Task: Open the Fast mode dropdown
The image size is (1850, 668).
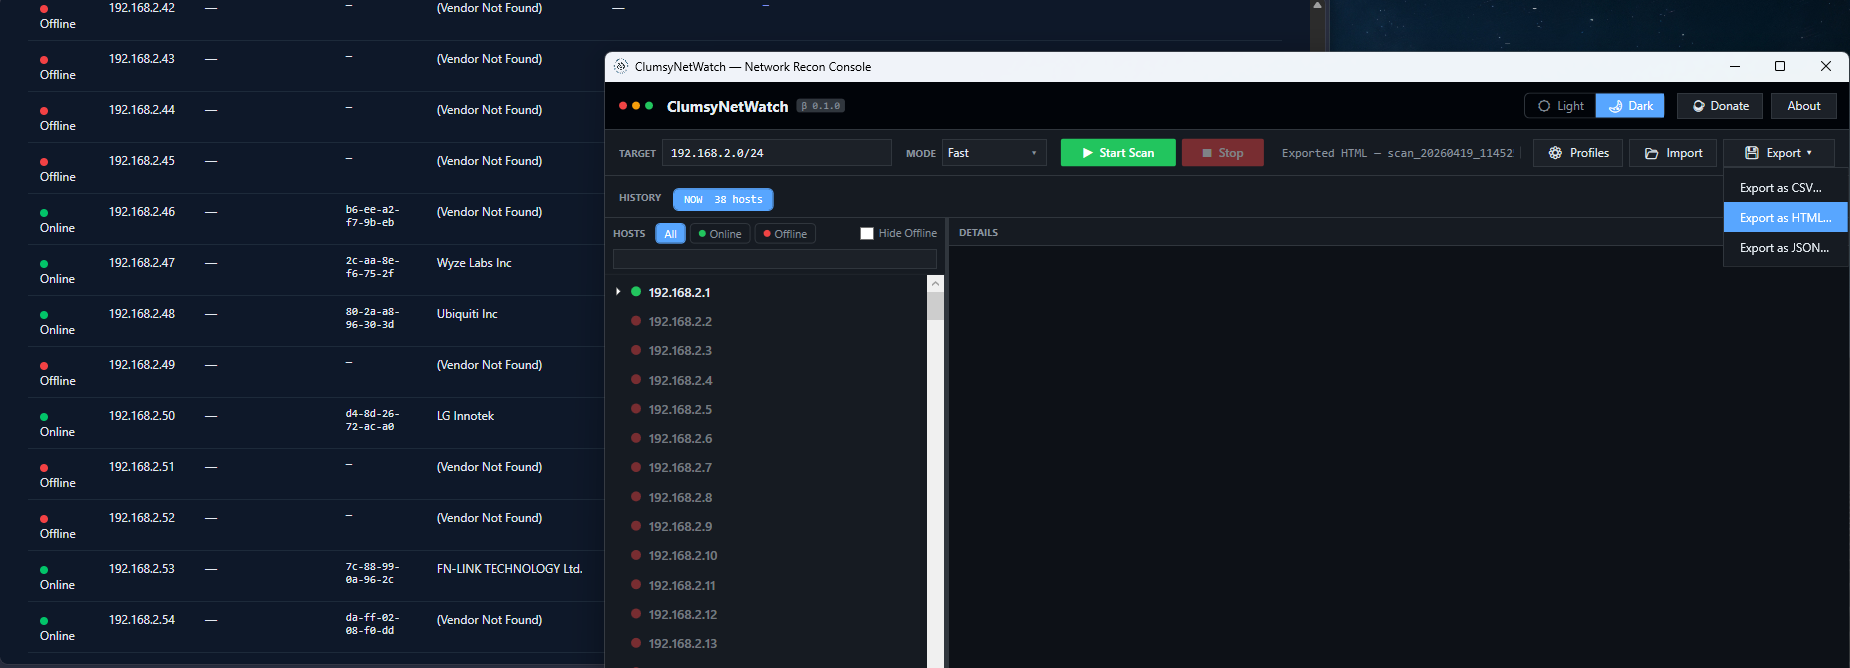Action: [993, 153]
